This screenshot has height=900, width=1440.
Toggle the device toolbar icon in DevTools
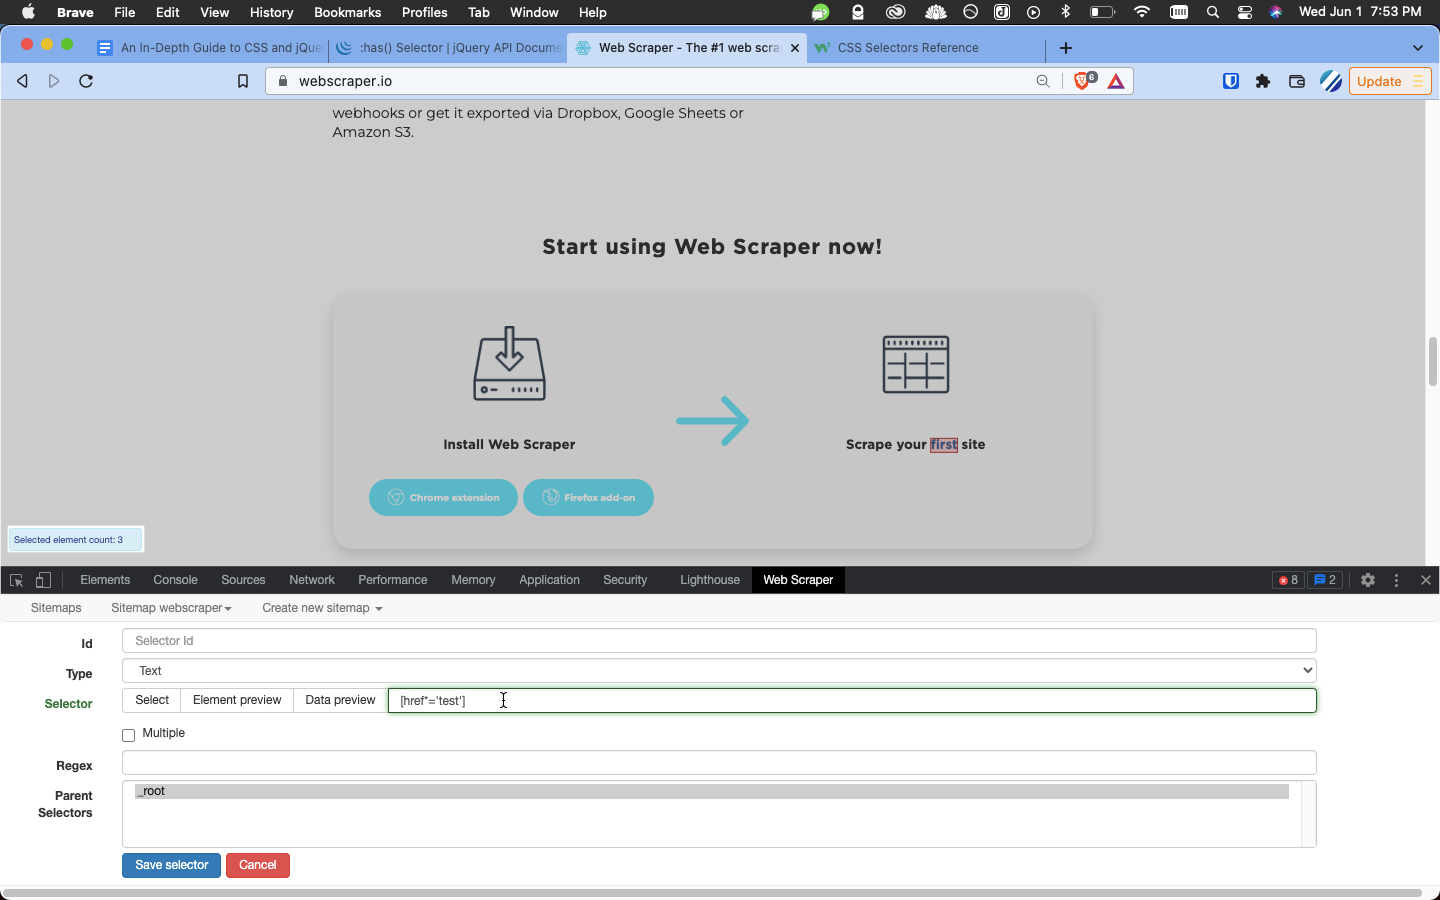tap(43, 580)
